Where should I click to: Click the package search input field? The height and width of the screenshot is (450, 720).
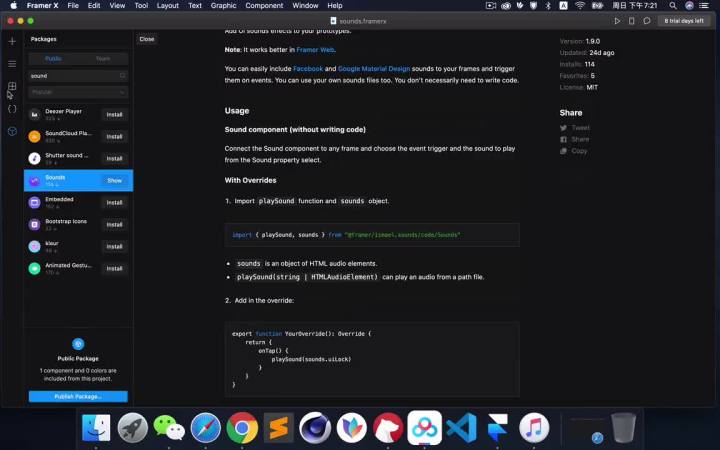tap(78, 76)
